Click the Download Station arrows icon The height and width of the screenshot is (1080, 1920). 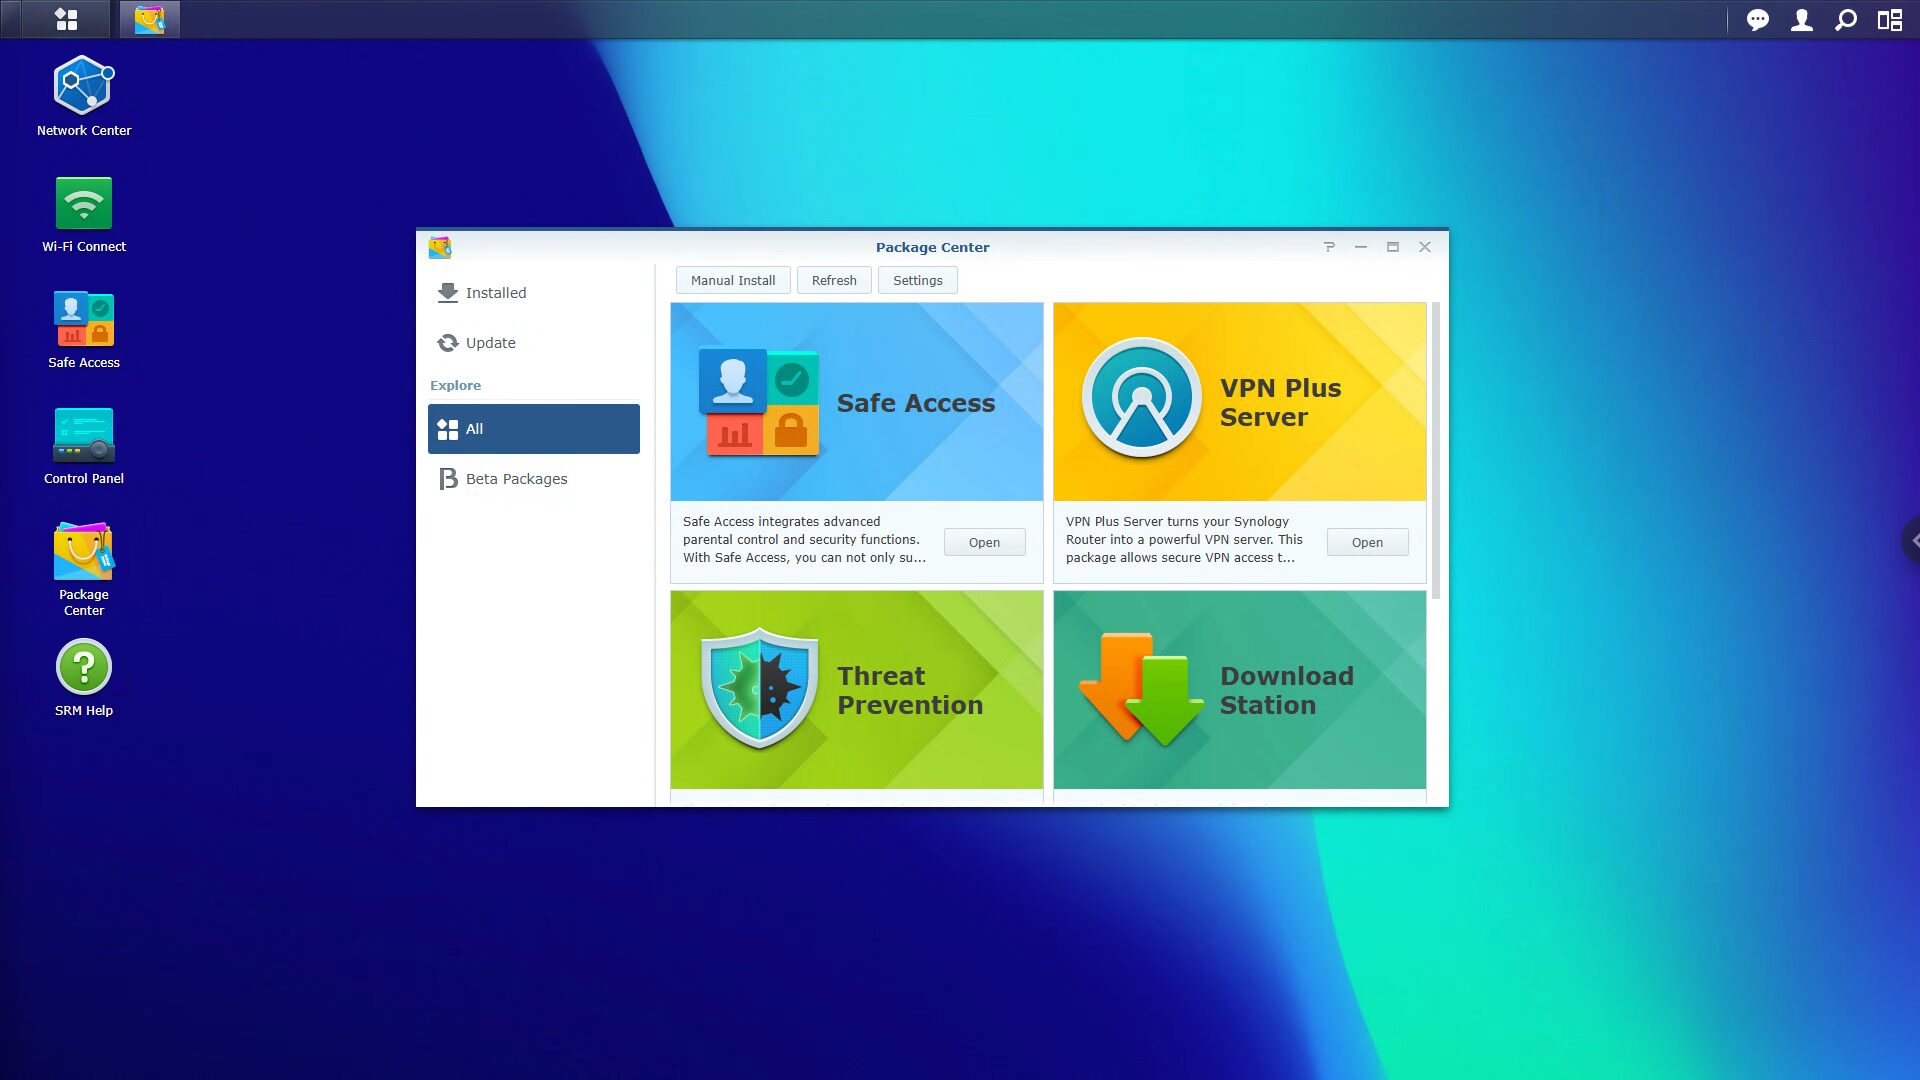click(1141, 688)
